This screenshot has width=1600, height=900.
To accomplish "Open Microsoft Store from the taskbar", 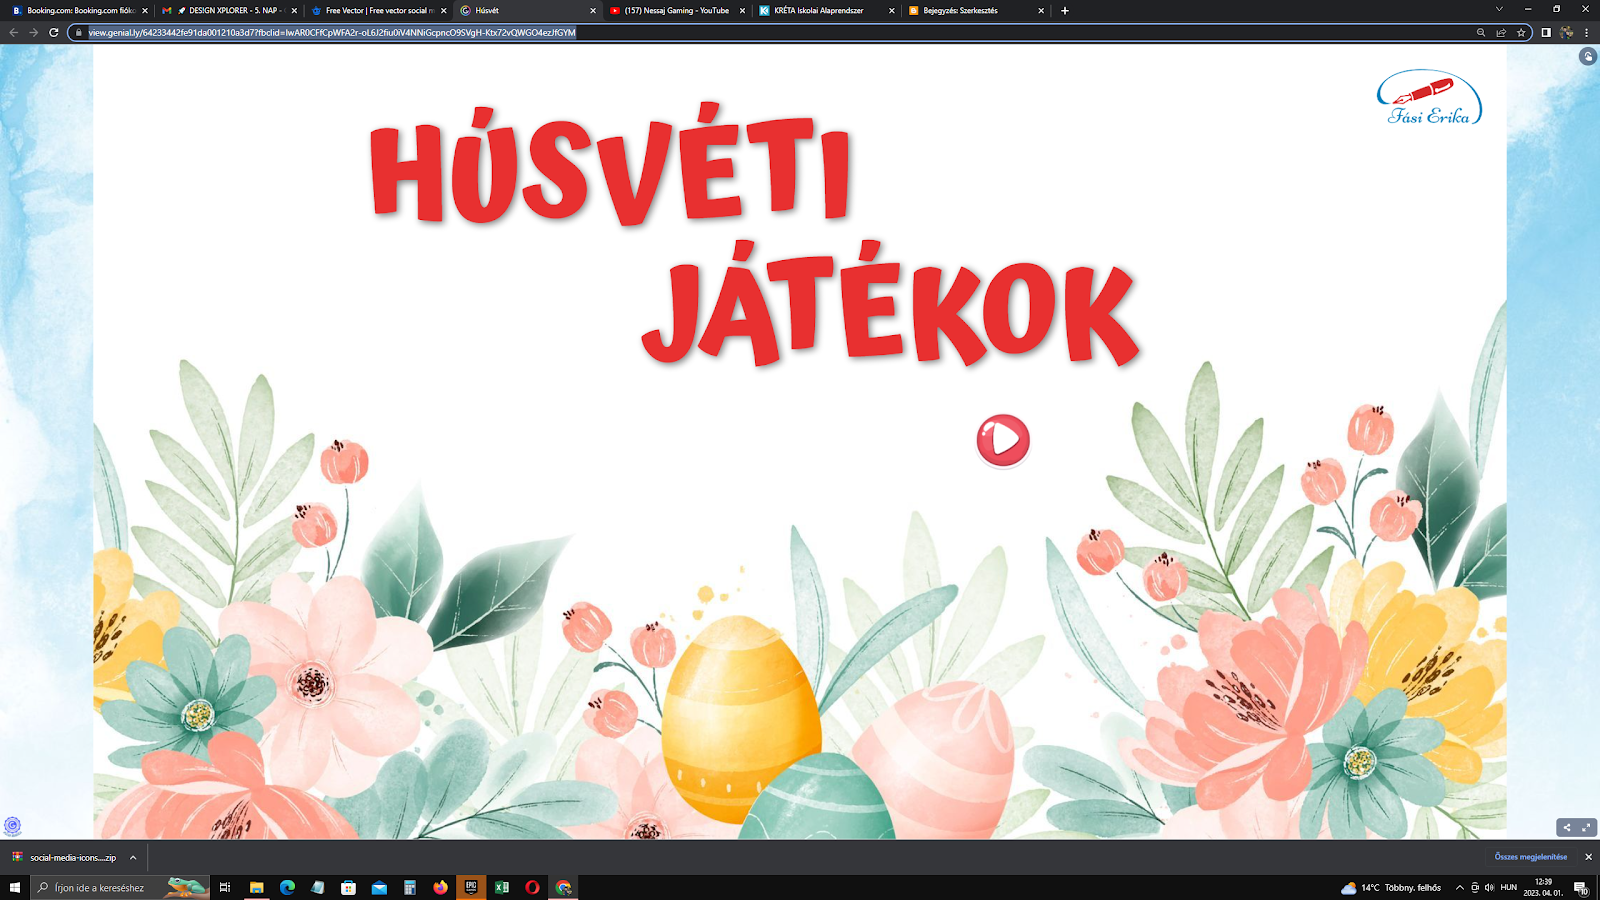I will pos(348,887).
